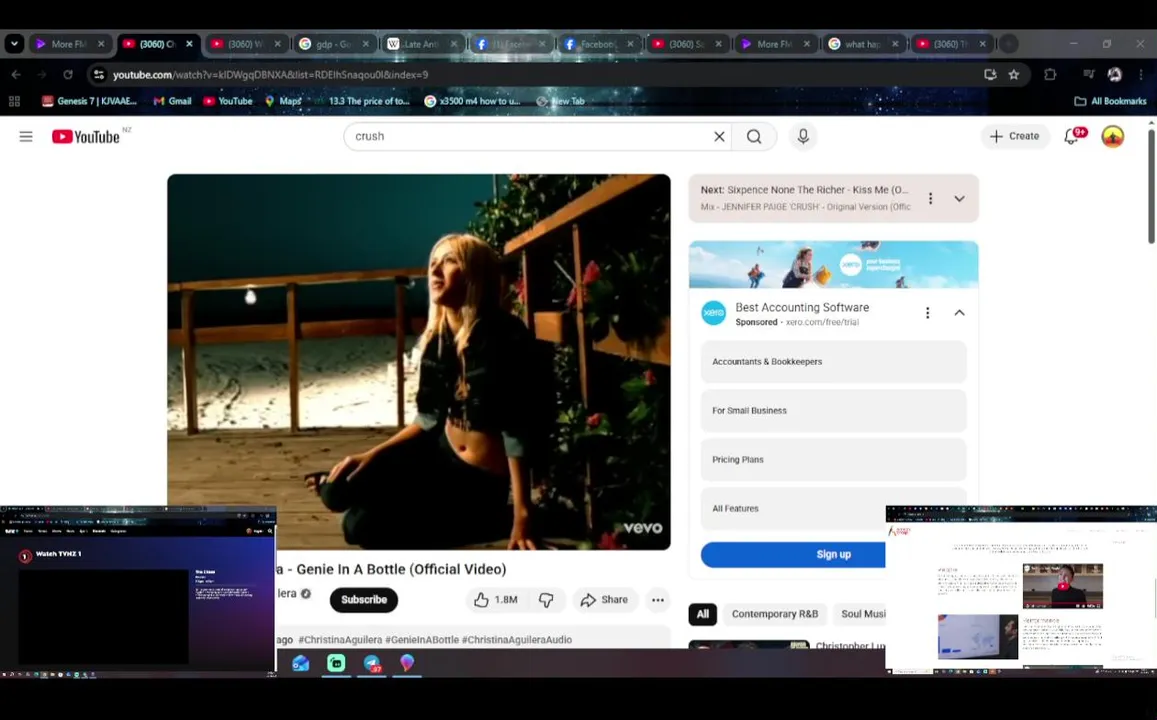Open the All Bookmarks folder
The height and width of the screenshot is (720, 1157).
[1110, 101]
